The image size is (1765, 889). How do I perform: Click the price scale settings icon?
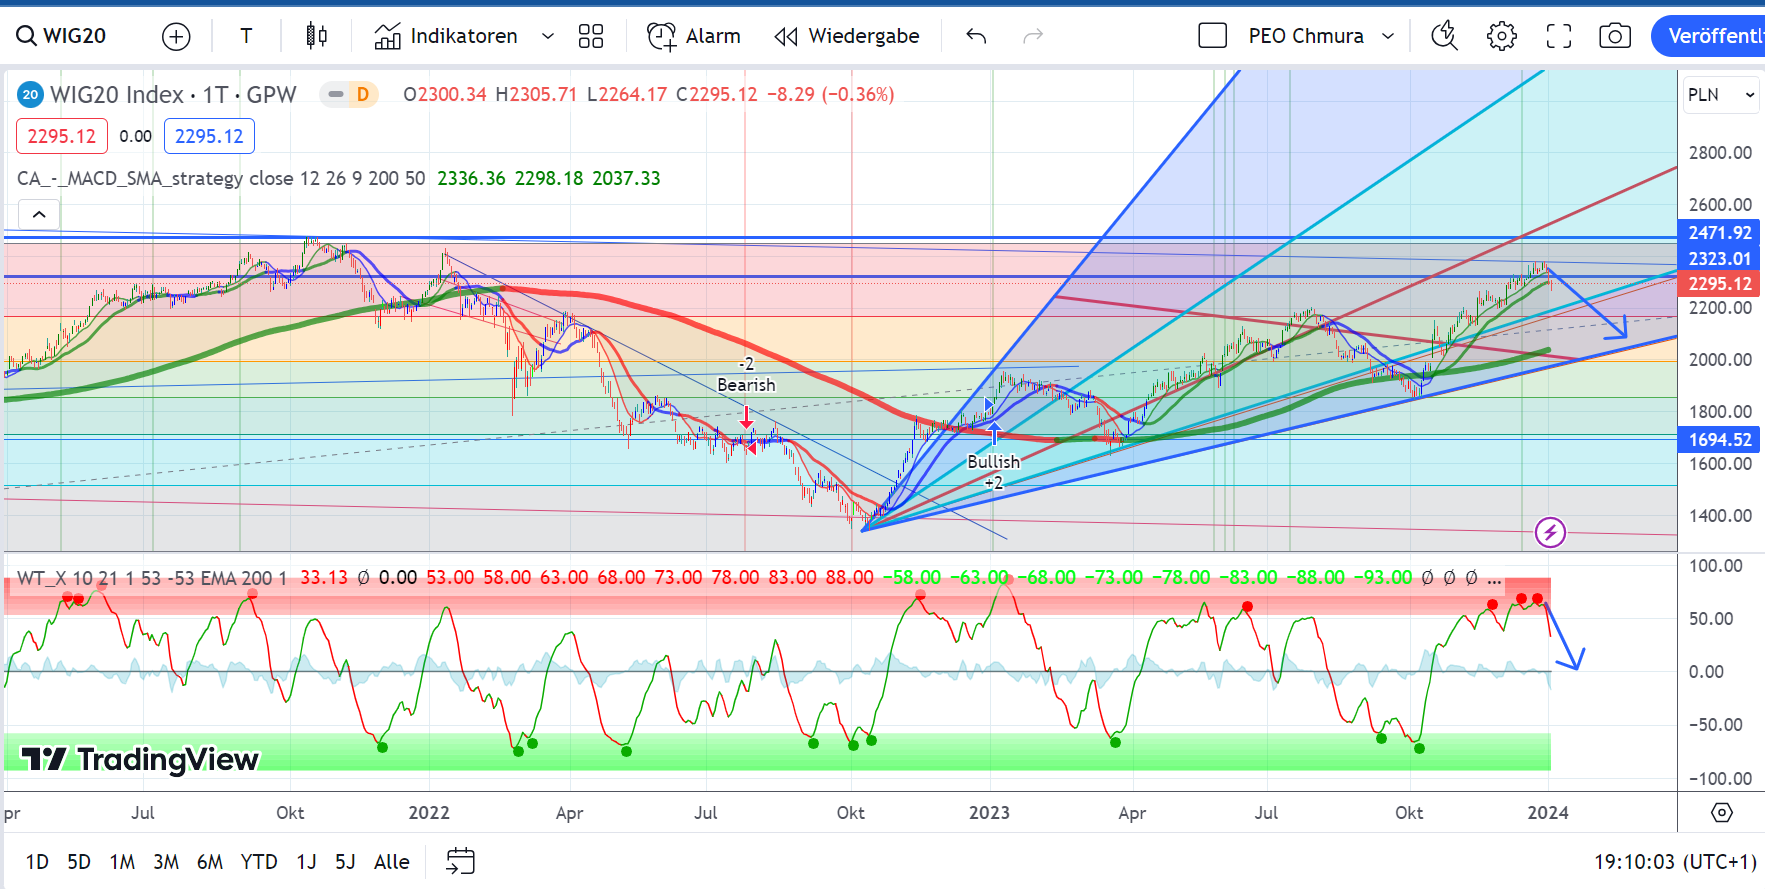(1721, 812)
